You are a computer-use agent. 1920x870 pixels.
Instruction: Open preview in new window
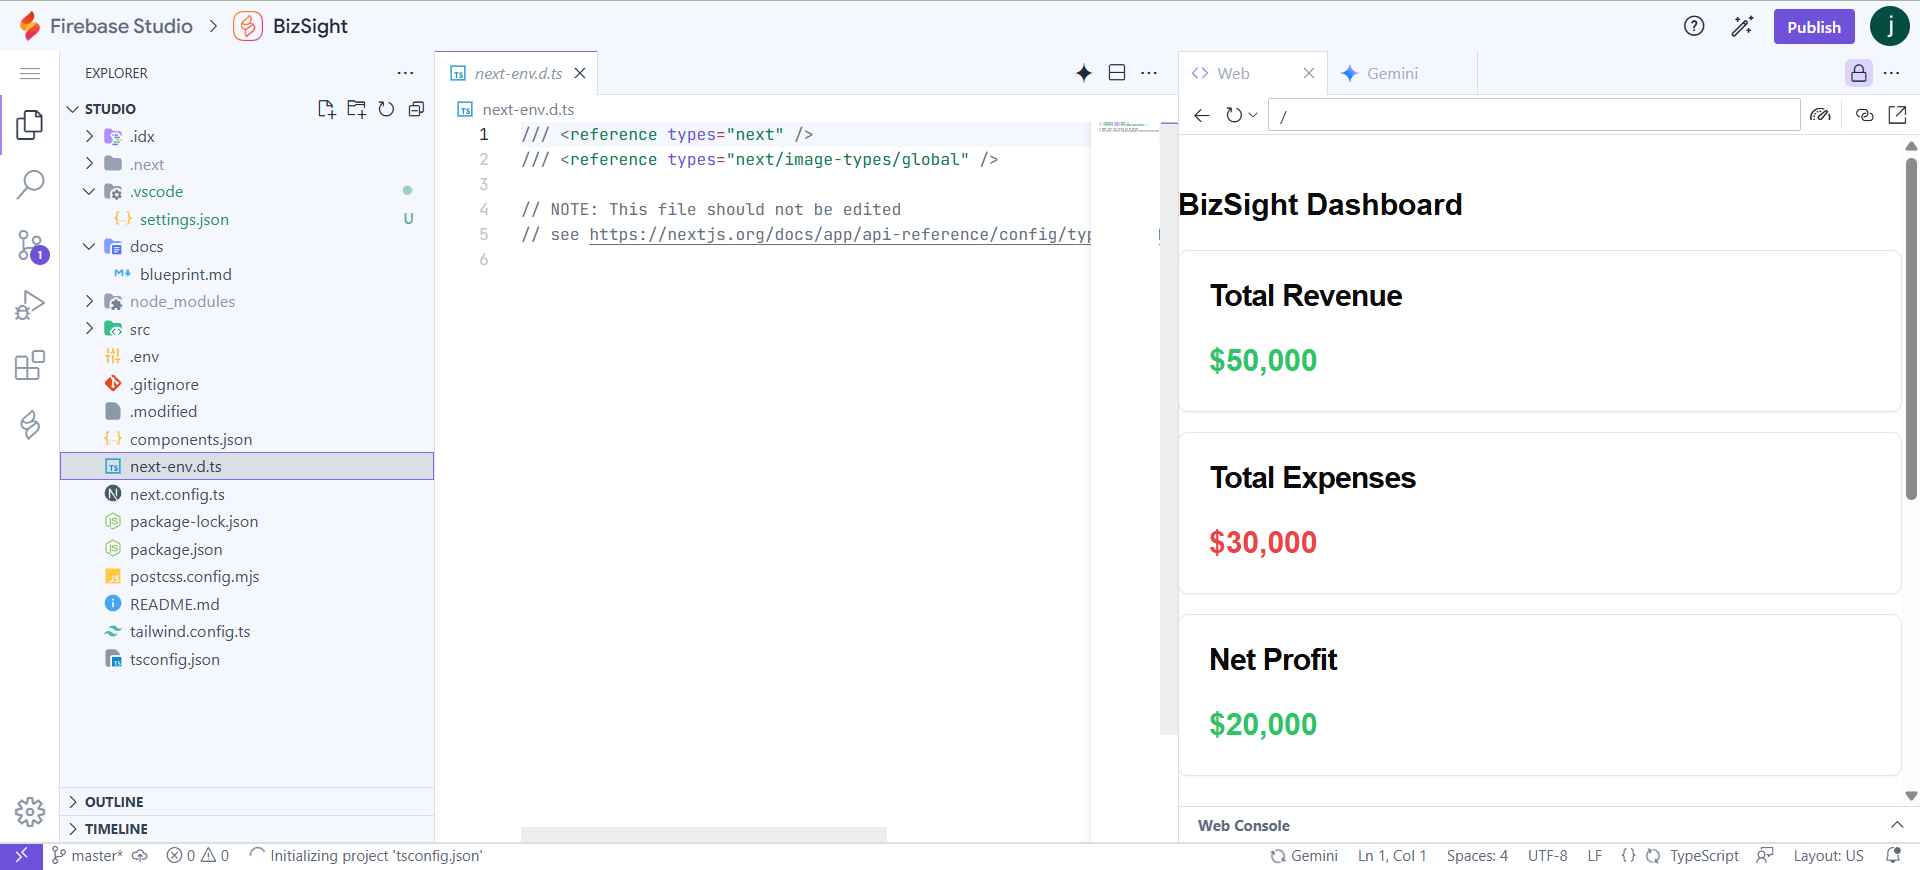[1897, 115]
